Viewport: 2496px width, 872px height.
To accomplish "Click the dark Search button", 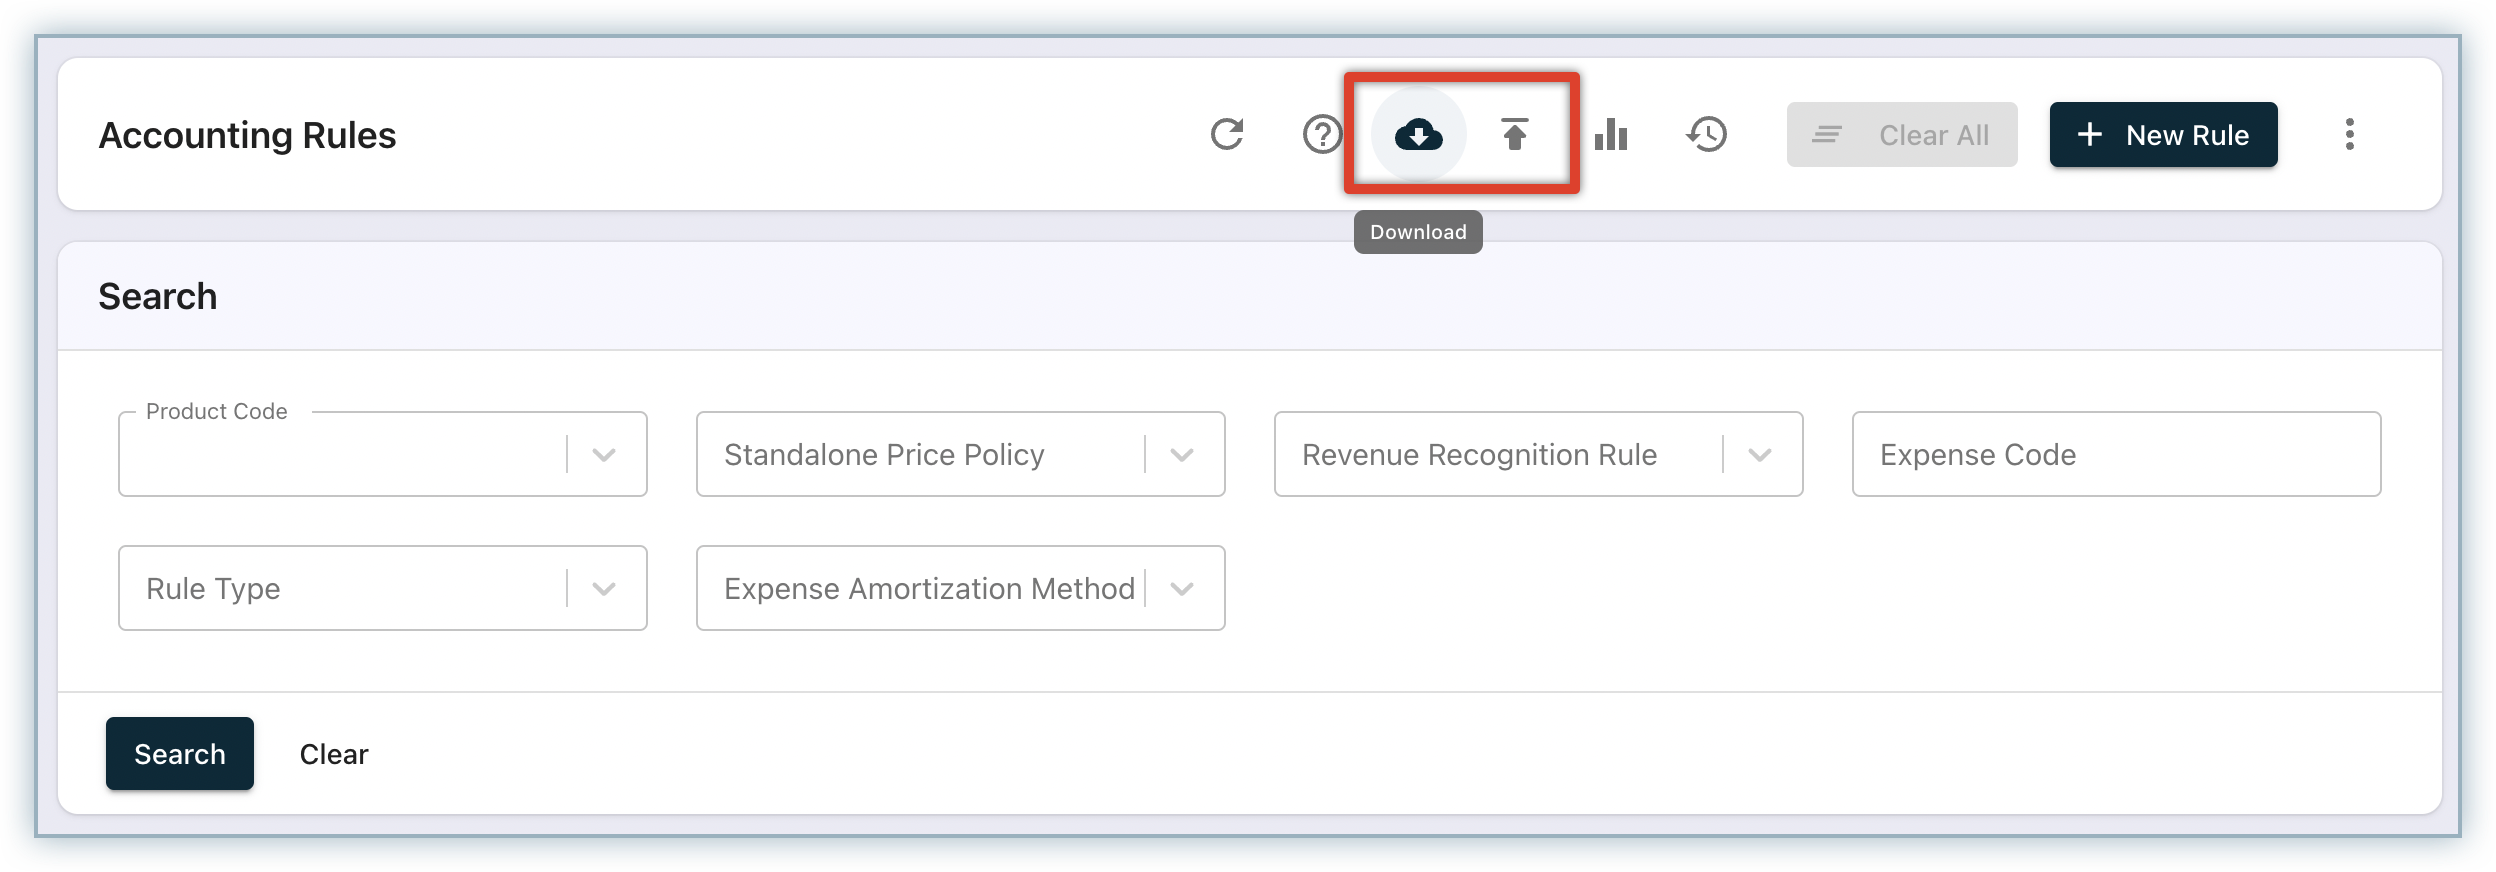I will (x=180, y=754).
